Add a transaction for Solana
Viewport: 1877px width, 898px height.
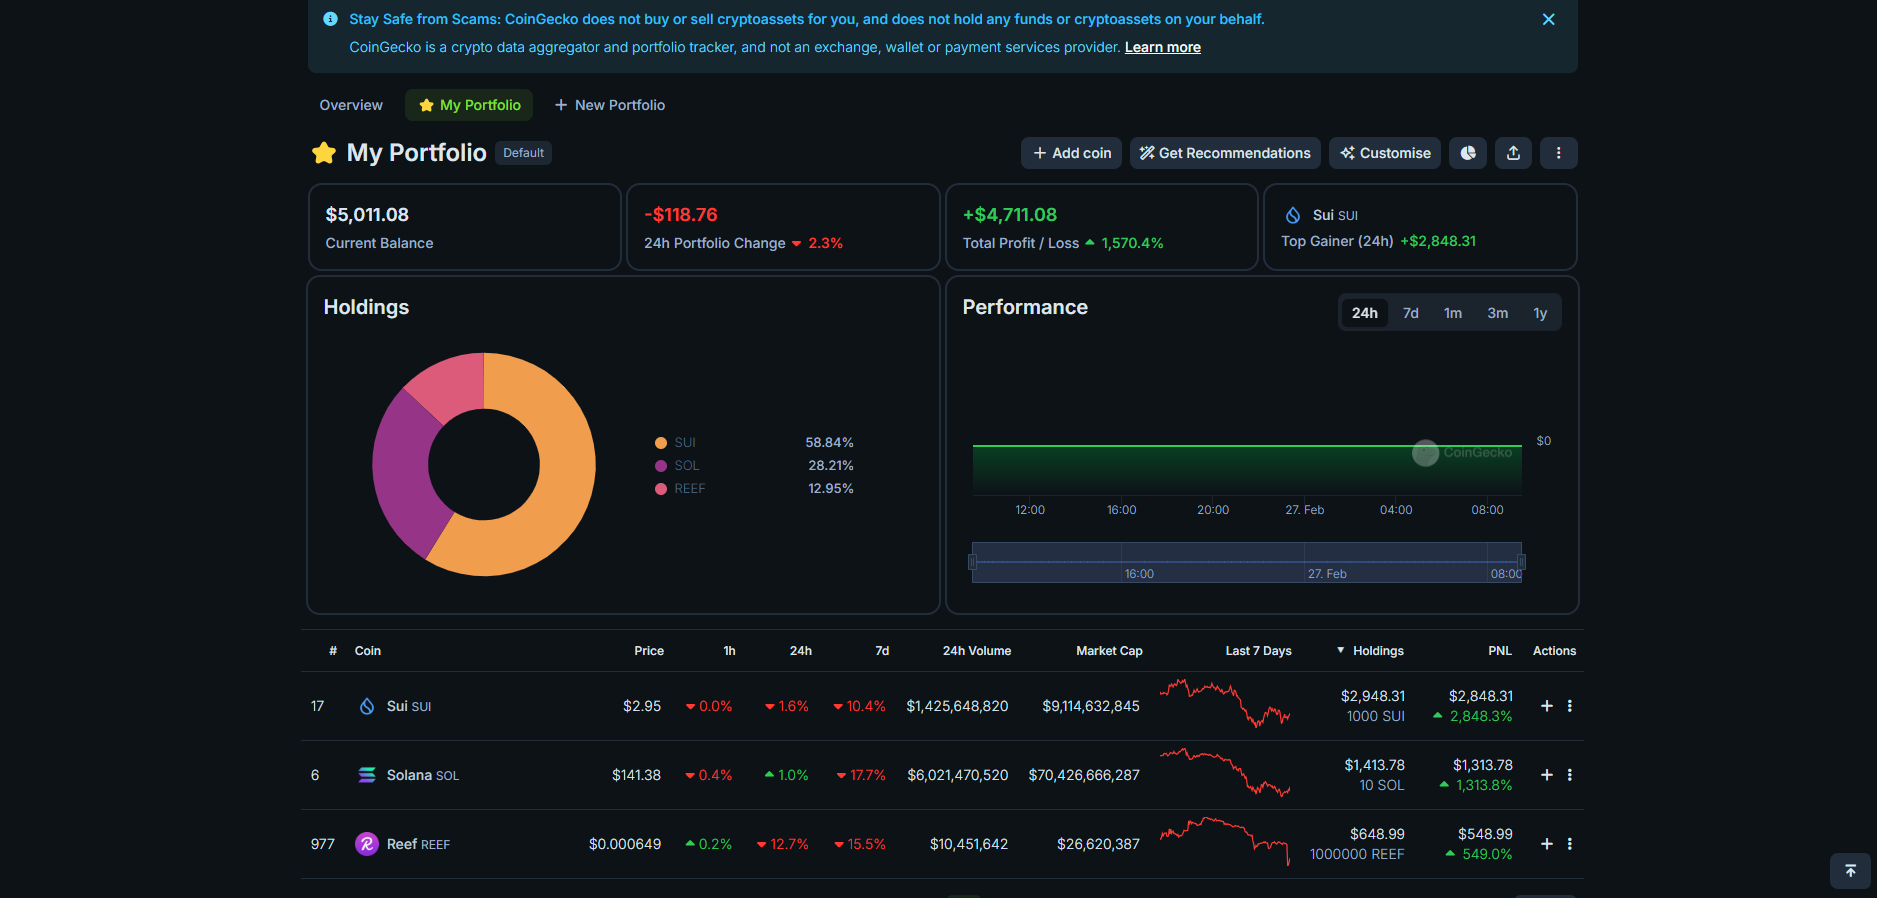point(1547,775)
